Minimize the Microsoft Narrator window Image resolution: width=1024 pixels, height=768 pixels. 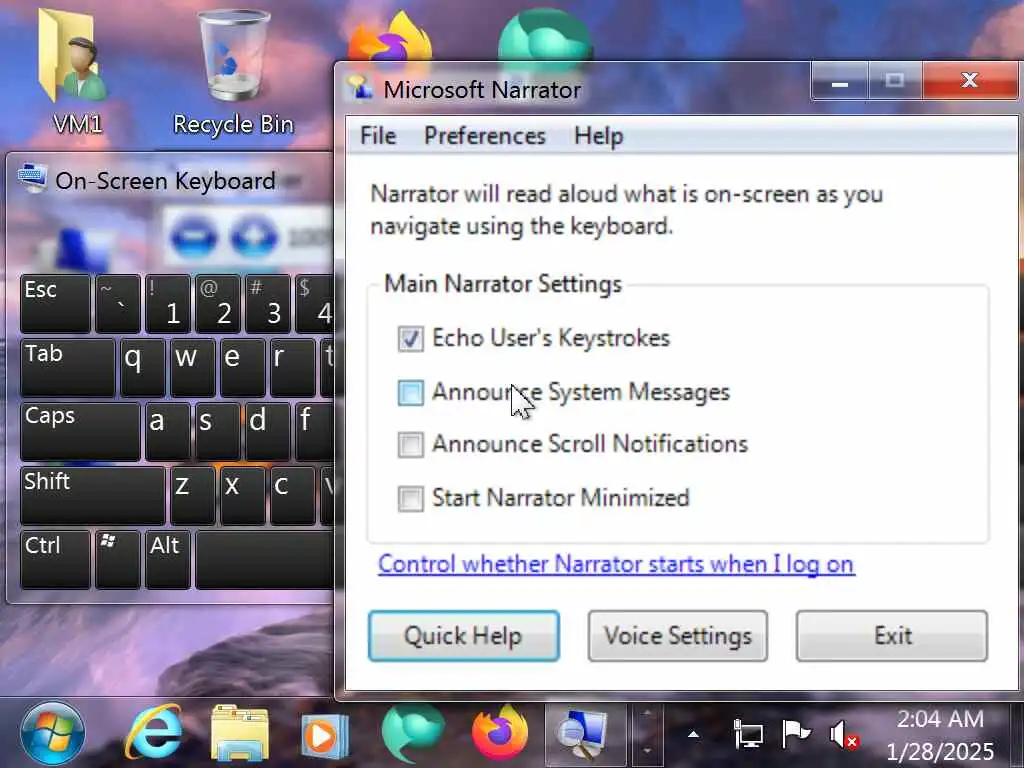point(840,82)
